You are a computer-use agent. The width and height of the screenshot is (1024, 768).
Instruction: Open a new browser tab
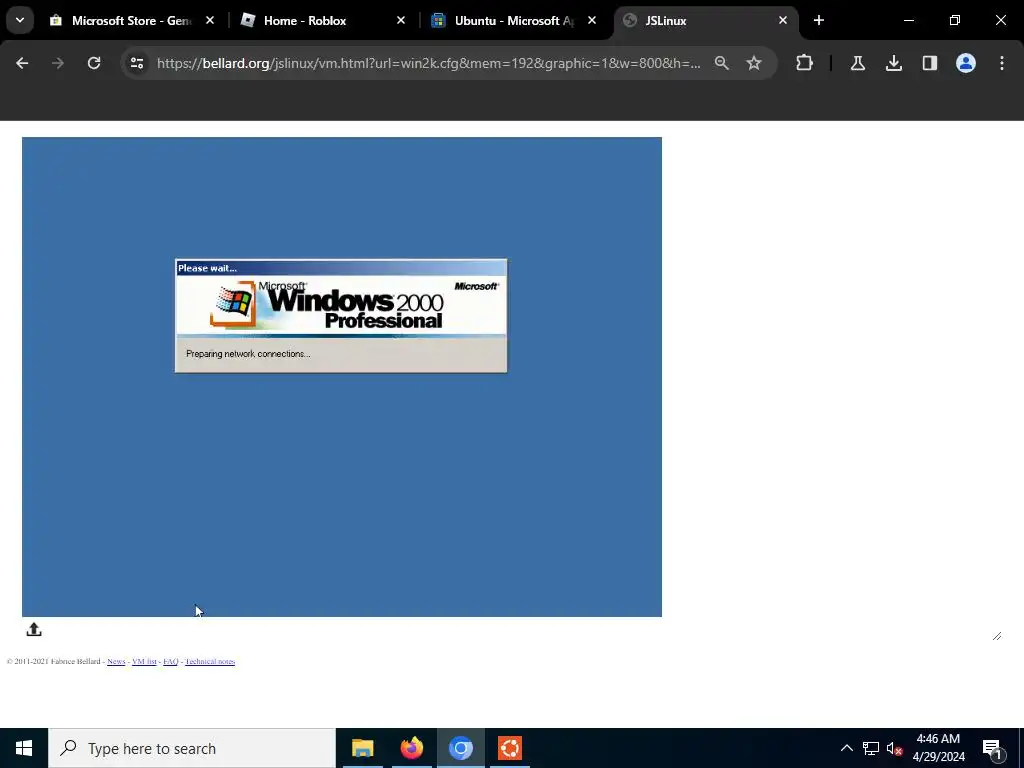[819, 20]
